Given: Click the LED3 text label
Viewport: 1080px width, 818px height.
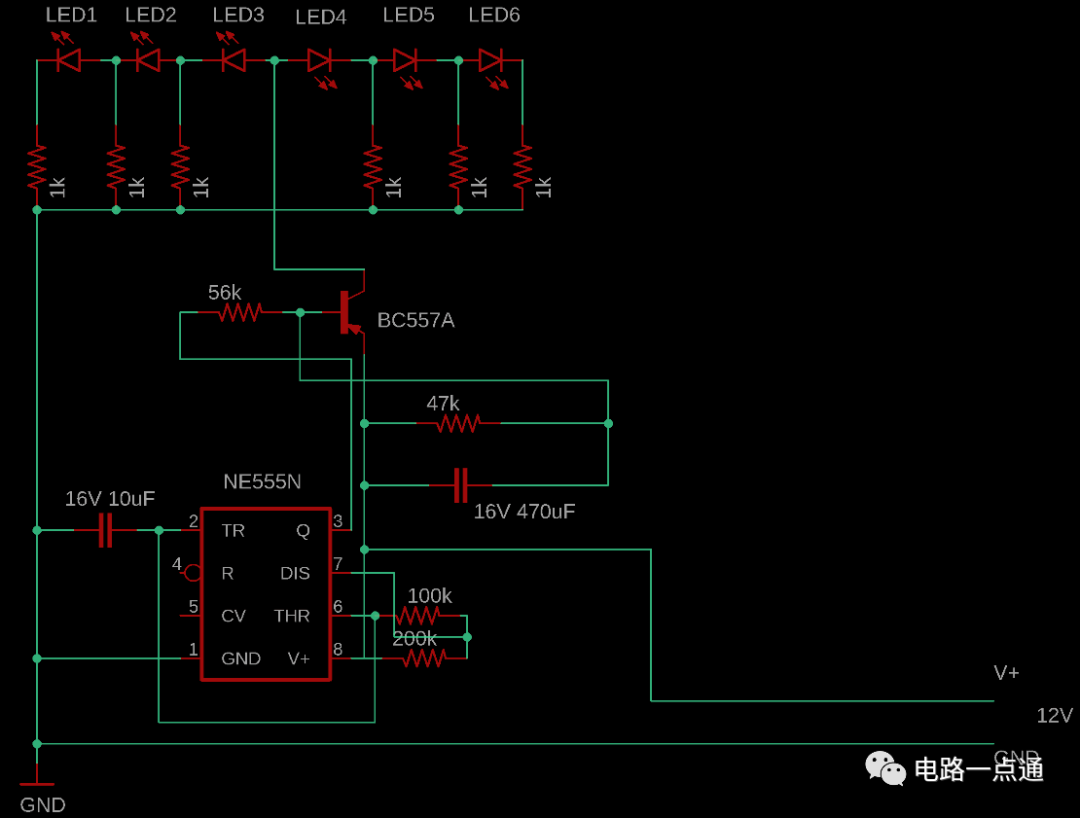Looking at the screenshot, I should pyautogui.click(x=238, y=15).
